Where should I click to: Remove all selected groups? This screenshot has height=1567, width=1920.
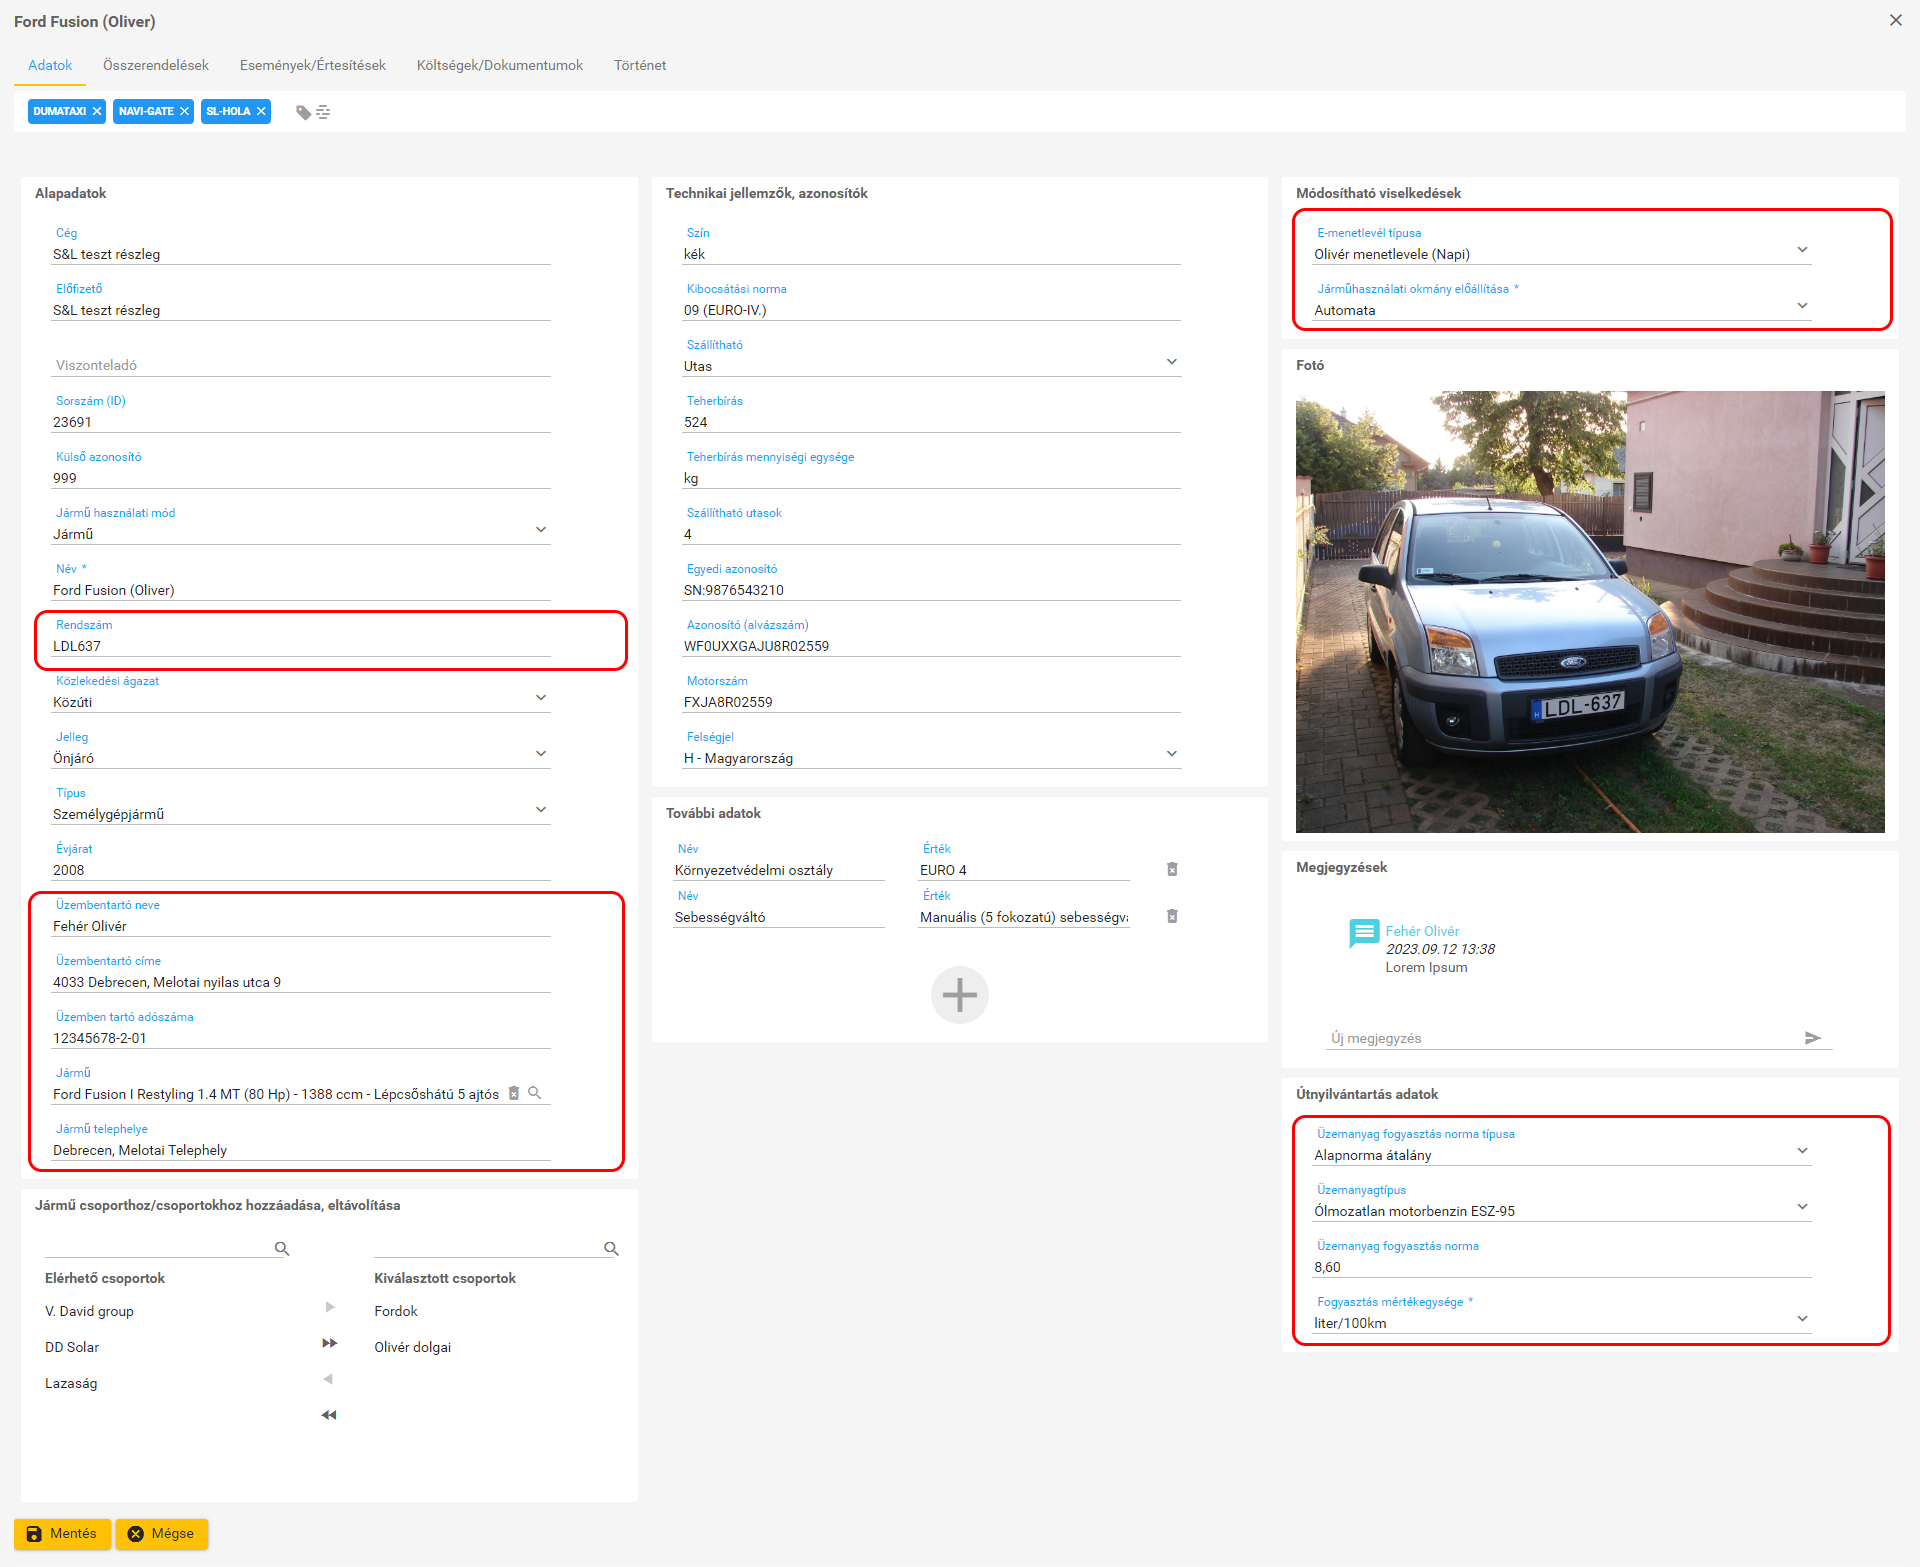329,1415
